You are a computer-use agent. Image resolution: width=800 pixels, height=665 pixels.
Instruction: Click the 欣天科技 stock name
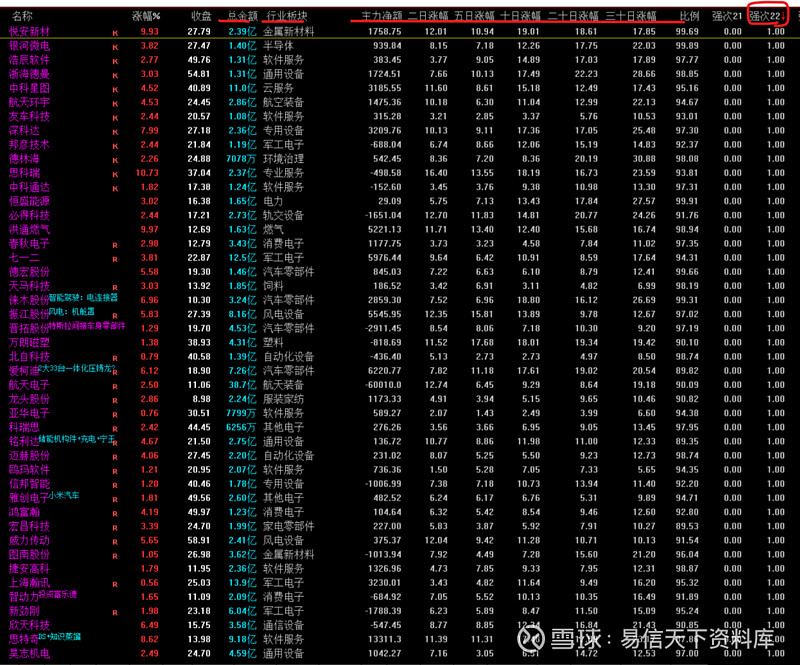pos(30,625)
